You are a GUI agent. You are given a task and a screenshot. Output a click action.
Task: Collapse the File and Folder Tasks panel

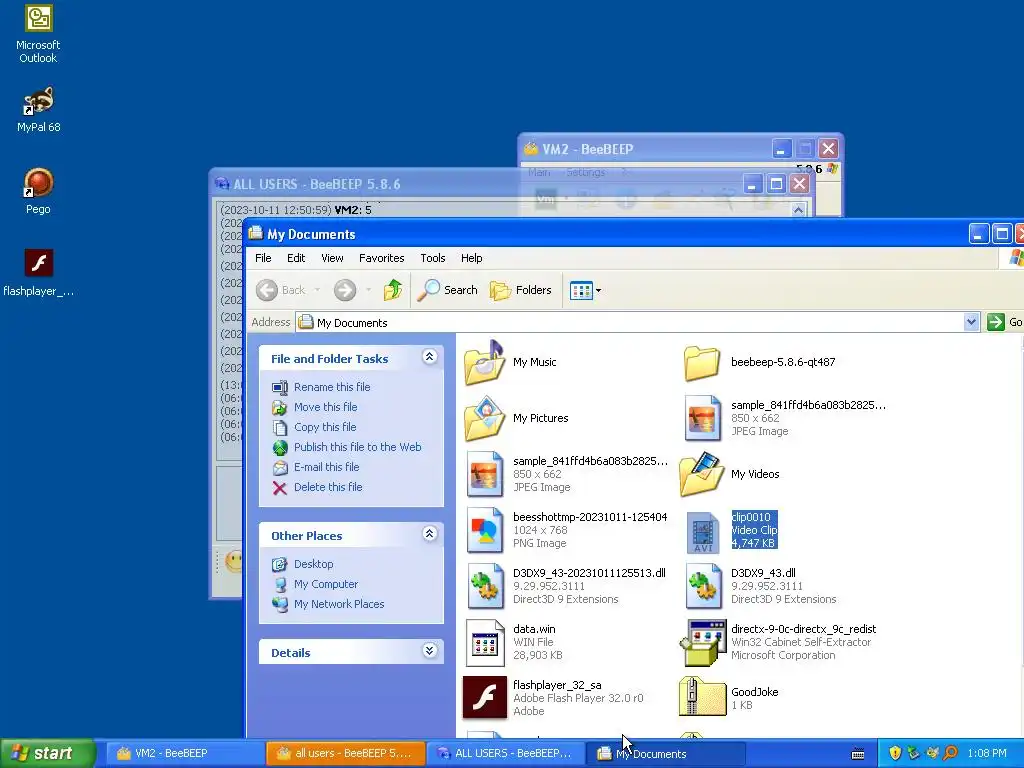(x=429, y=357)
